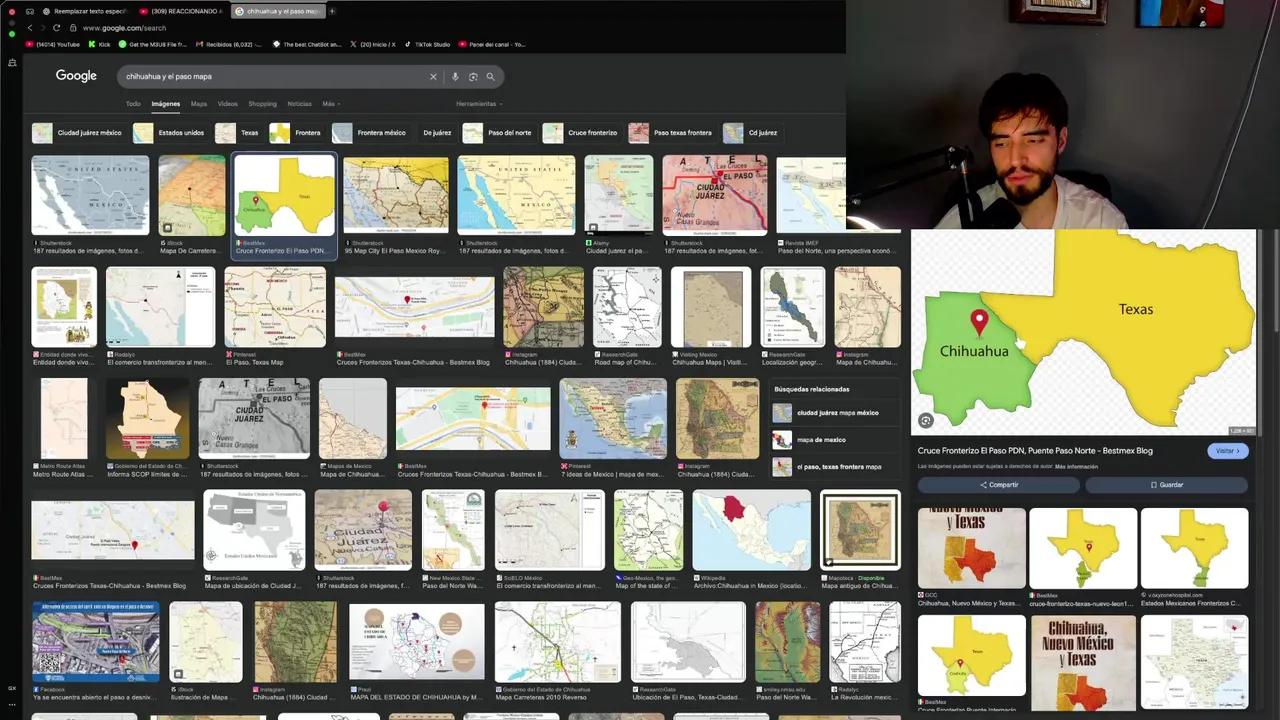The height and width of the screenshot is (720, 1280).
Task: Open the Get the M3U8 File bookmark
Action: click(153, 44)
